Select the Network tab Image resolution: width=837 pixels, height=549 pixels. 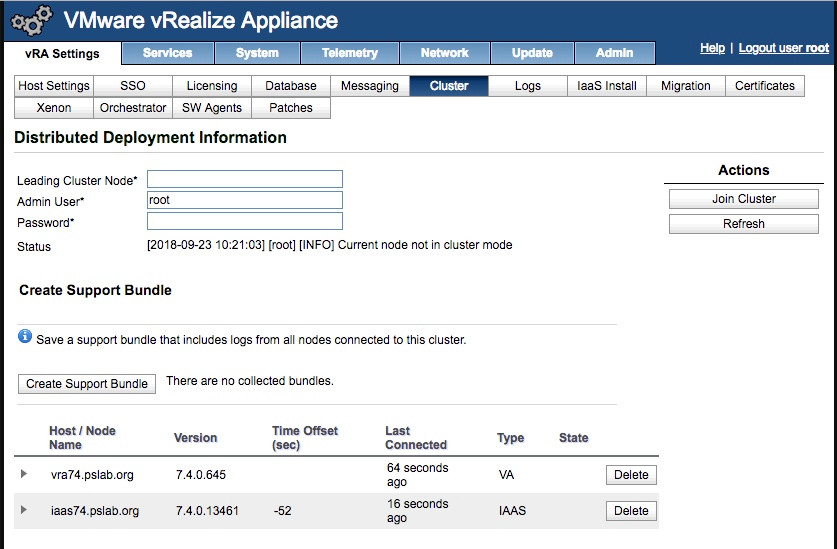[445, 53]
